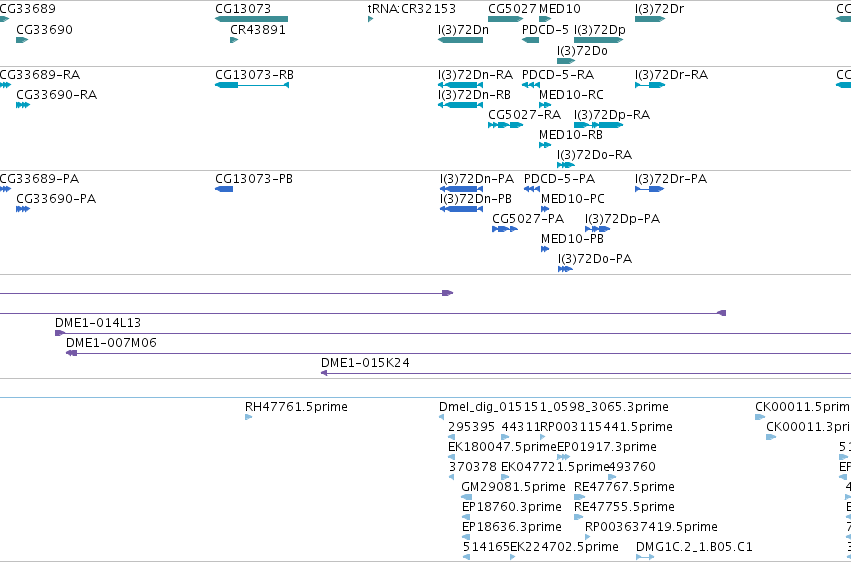Select the CG5027-RA transcript label
The image size is (851, 562).
tap(524, 115)
